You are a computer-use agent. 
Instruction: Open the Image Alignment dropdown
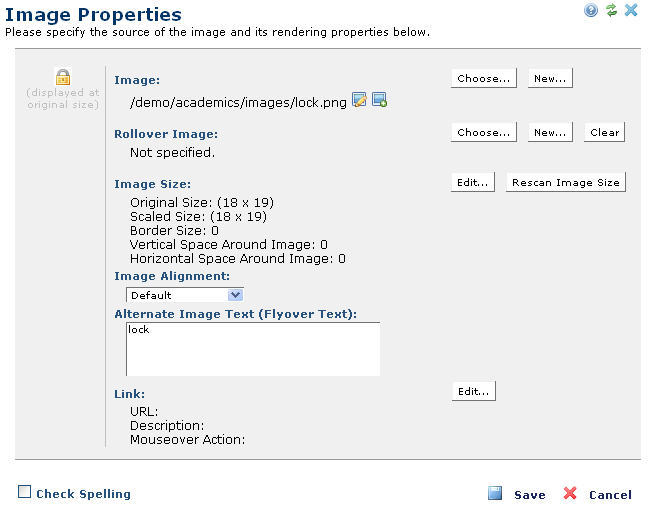tap(185, 295)
